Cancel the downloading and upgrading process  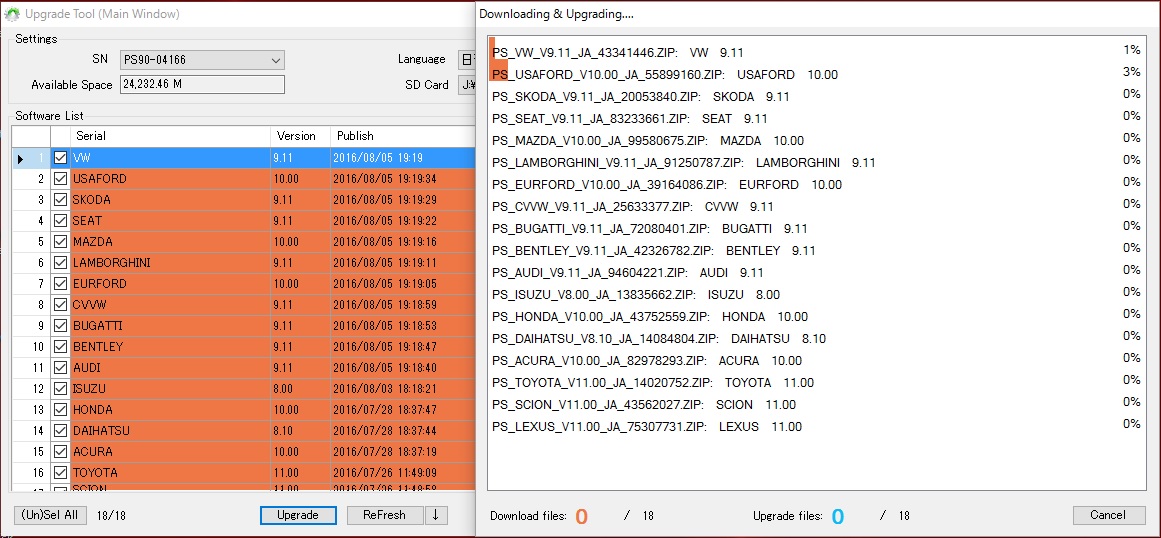pyautogui.click(x=1108, y=515)
